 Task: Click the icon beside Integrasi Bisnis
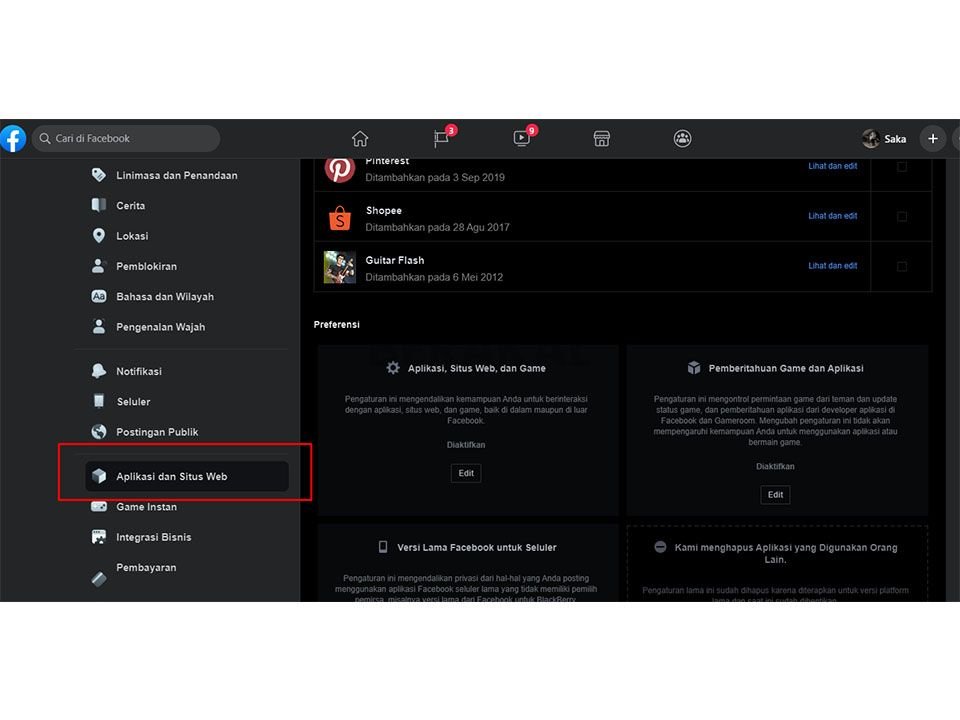(x=99, y=537)
